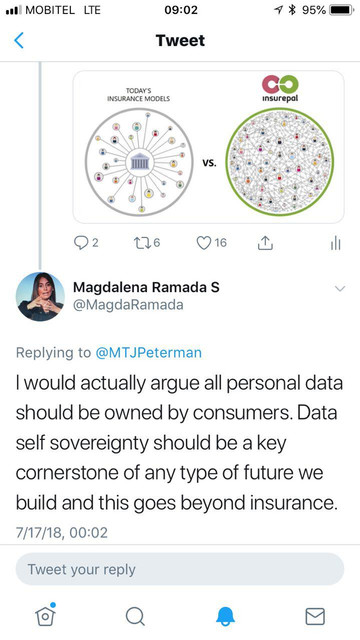Like the tweet with heart icon
The width and height of the screenshot is (360, 640).
pyautogui.click(x=204, y=243)
